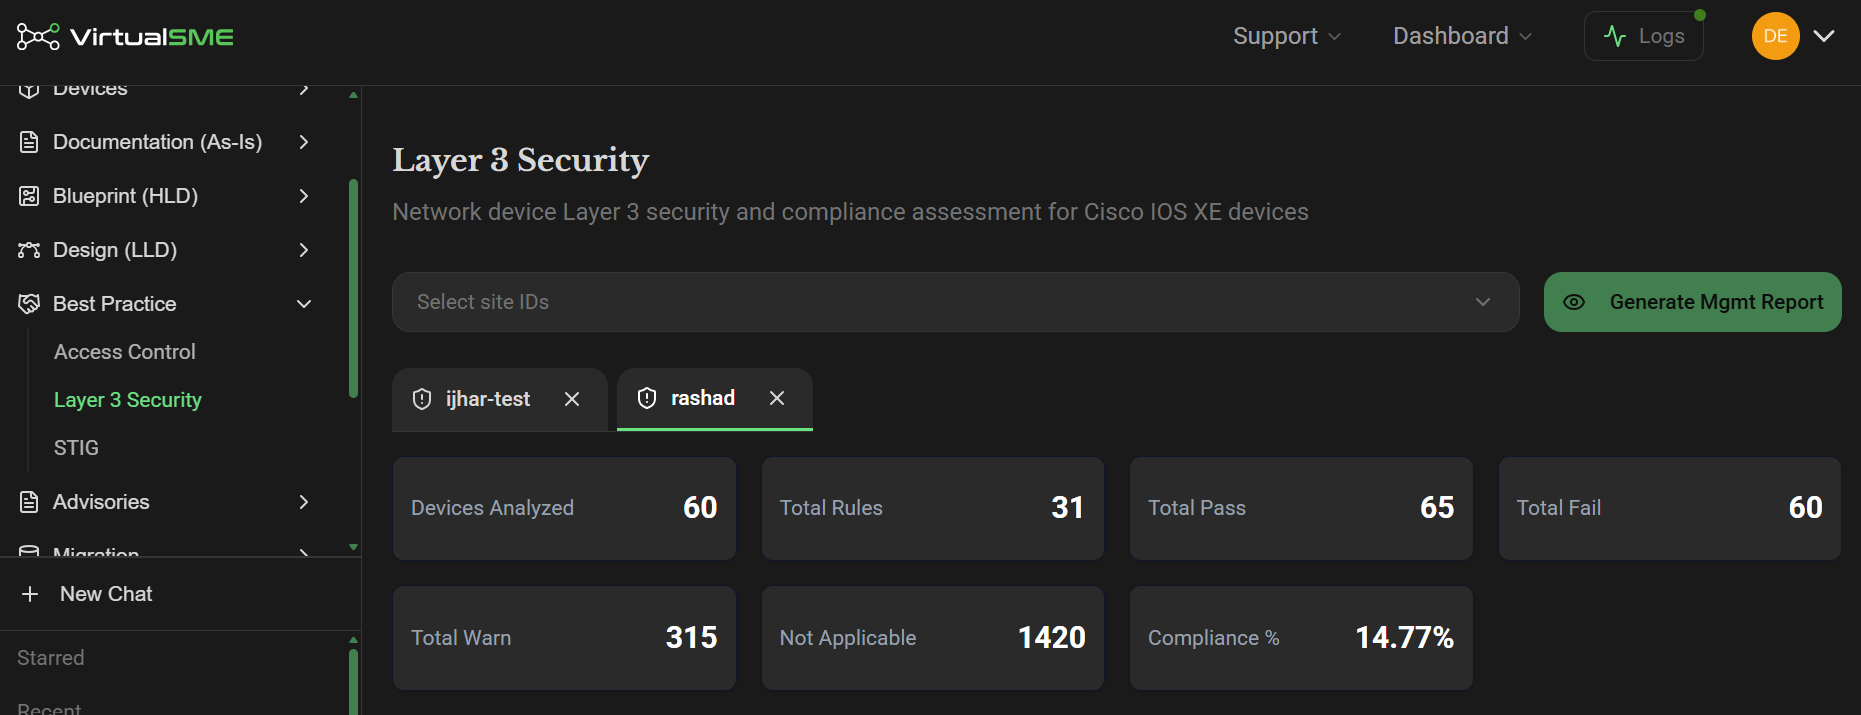
Task: Click the VirtualSME logo icon
Action: click(38, 37)
